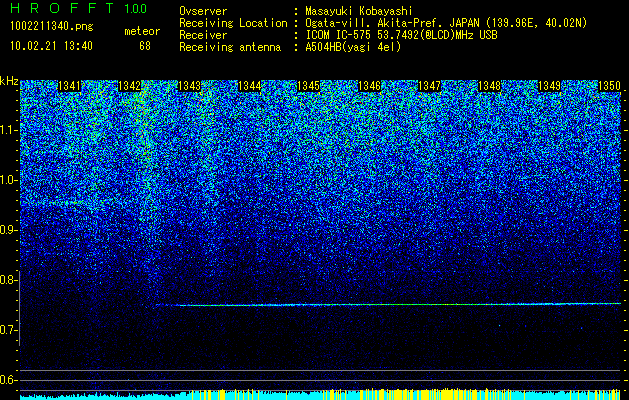The image size is (629, 400).
Task: Click the 0.8 frequency axis label
Action: pos(9,280)
